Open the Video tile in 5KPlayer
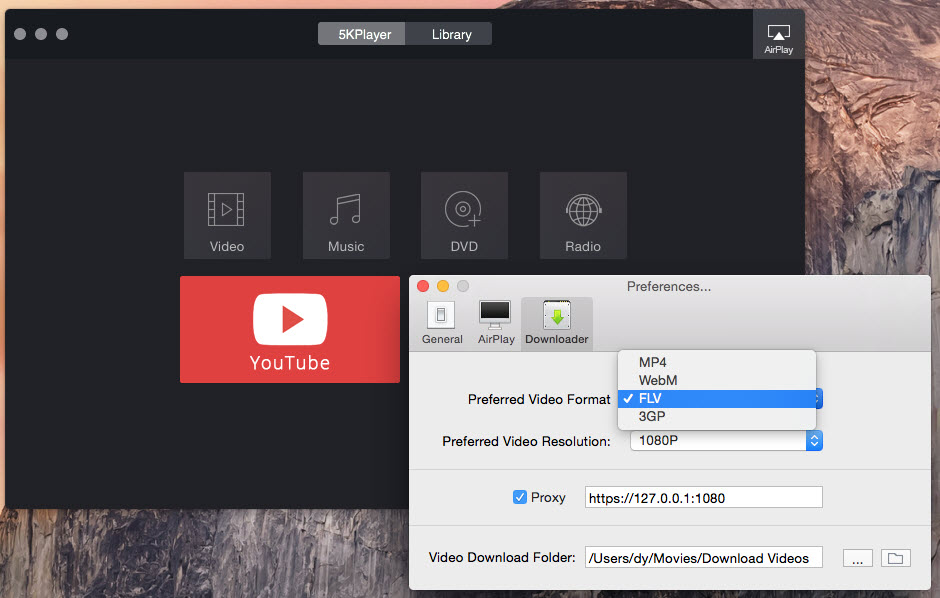Image resolution: width=940 pixels, height=598 pixels. point(227,216)
